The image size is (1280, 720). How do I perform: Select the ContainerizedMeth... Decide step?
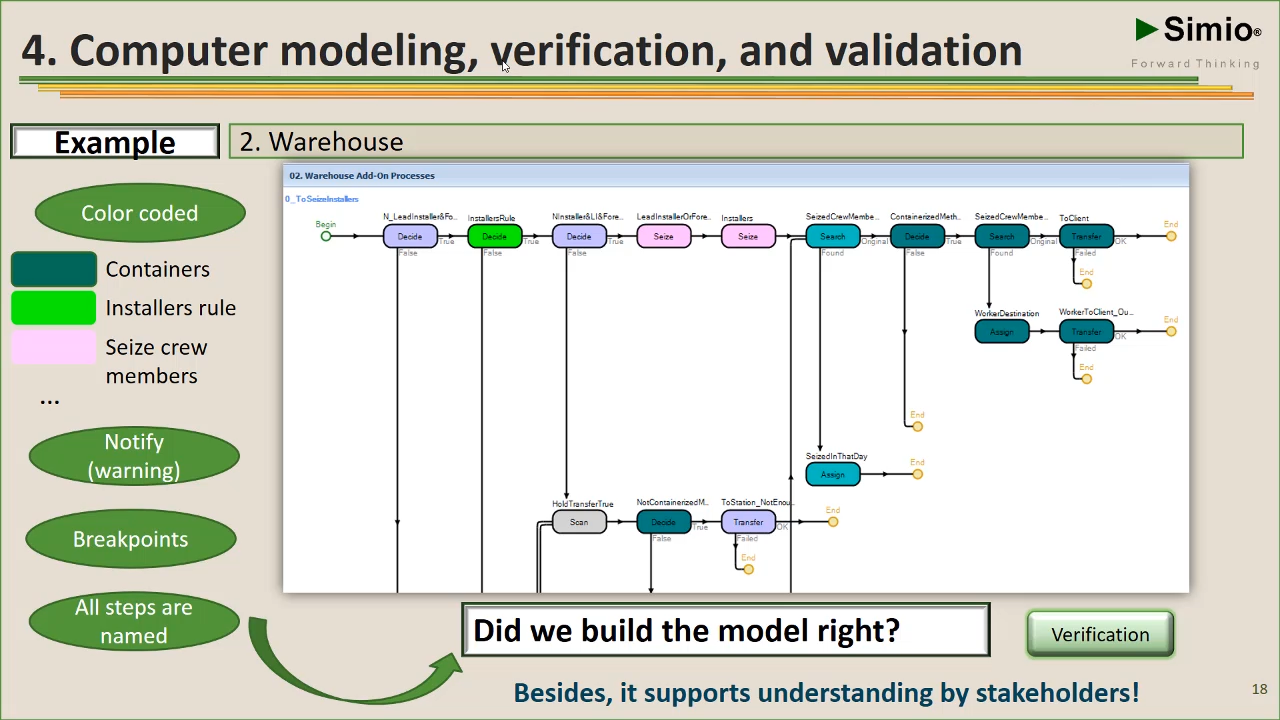[x=917, y=237]
